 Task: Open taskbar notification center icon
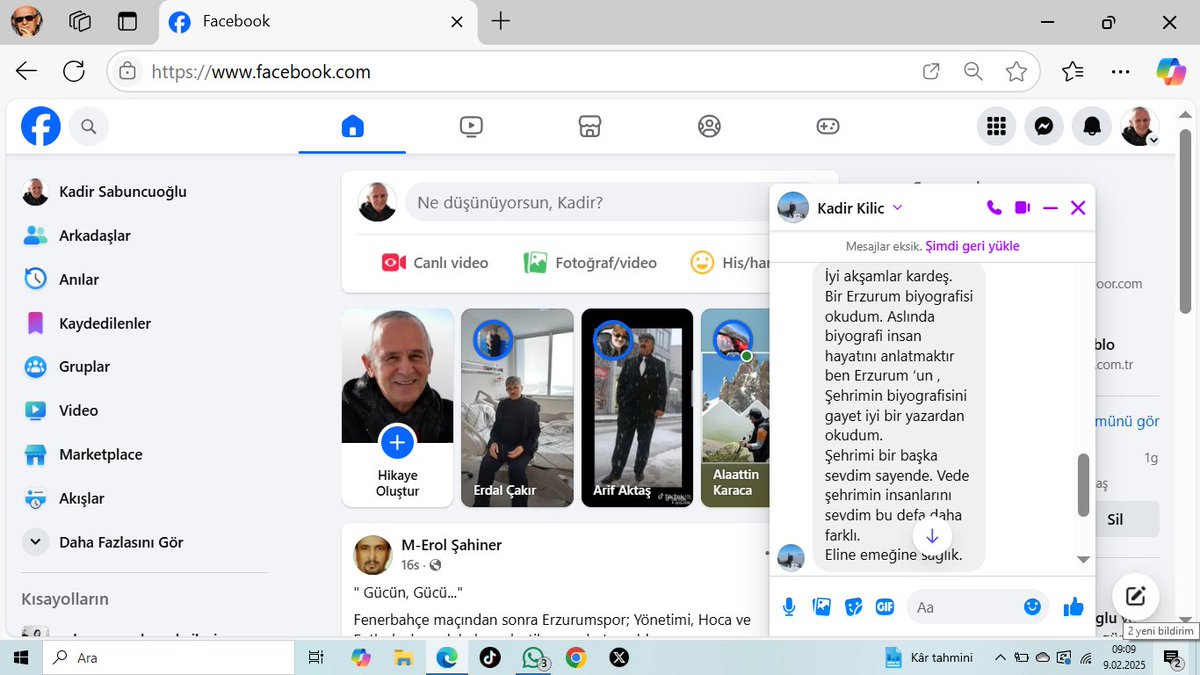pyautogui.click(x=1172, y=657)
